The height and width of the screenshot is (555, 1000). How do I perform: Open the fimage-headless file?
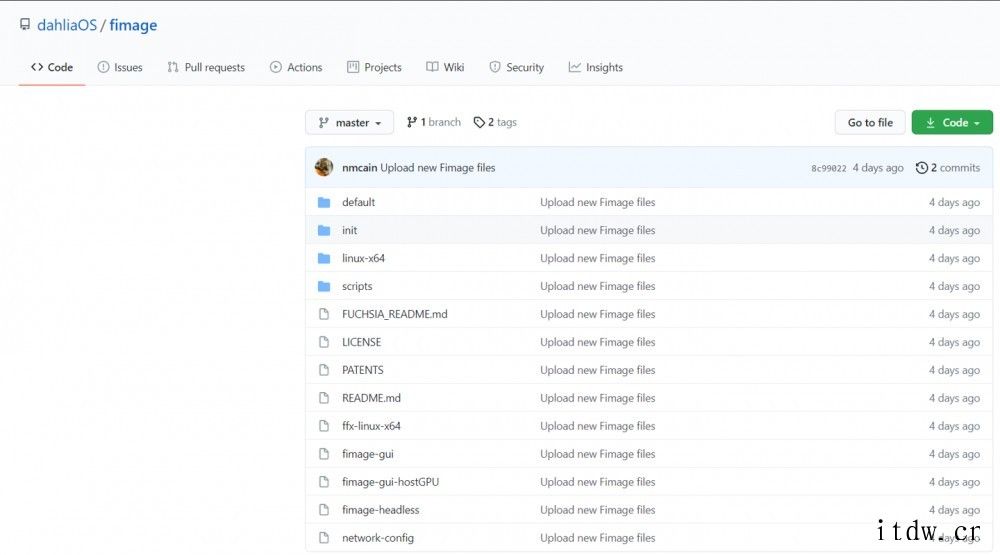(x=381, y=510)
